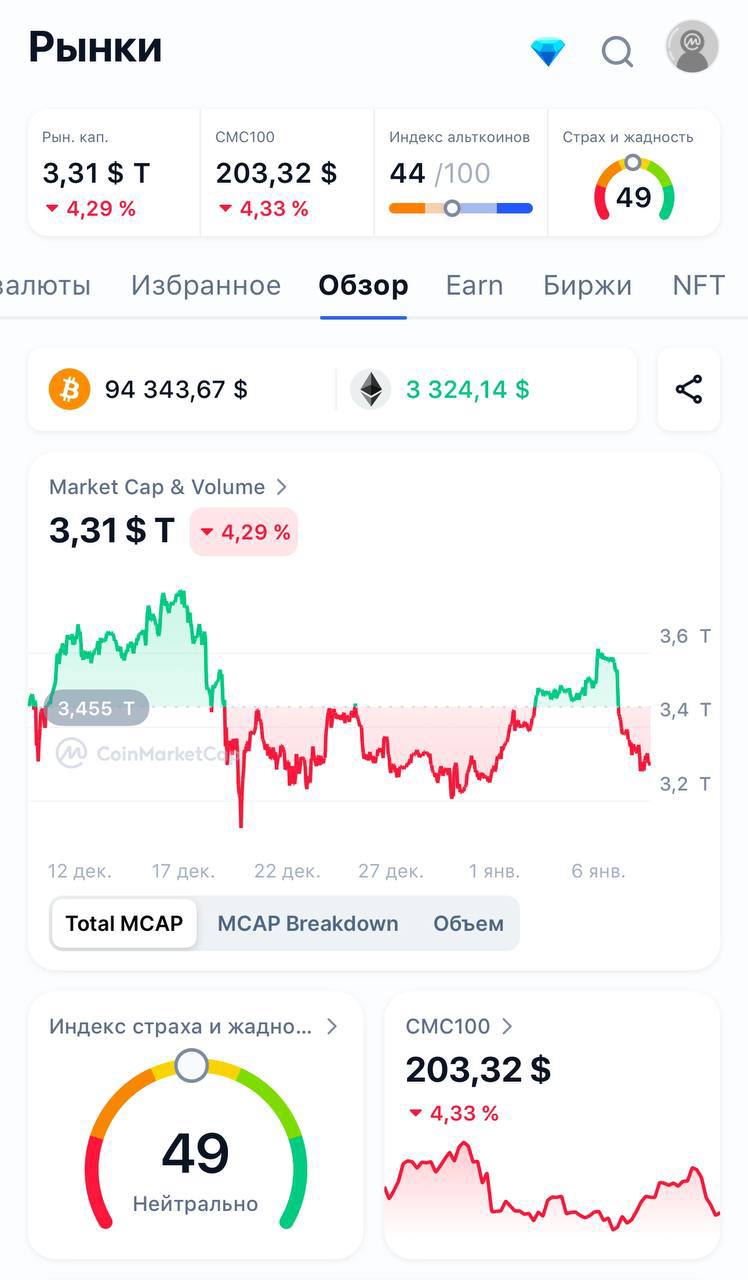Viewport: 748px width, 1280px height.
Task: Open CMC100 details via chevron
Action: pos(507,1026)
